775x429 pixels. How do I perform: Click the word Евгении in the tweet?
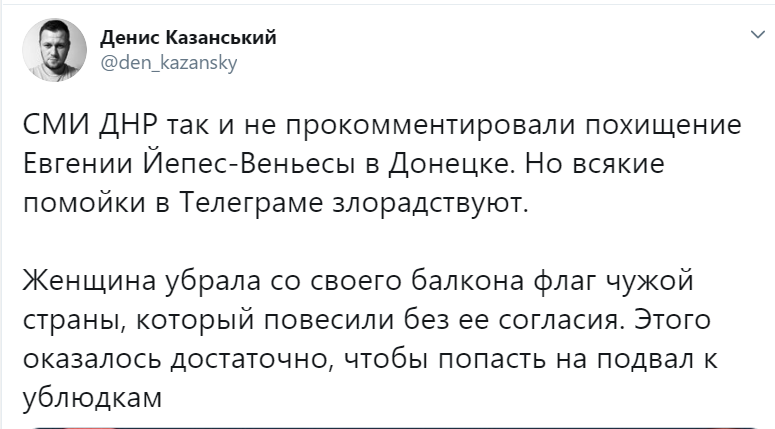click(x=78, y=164)
